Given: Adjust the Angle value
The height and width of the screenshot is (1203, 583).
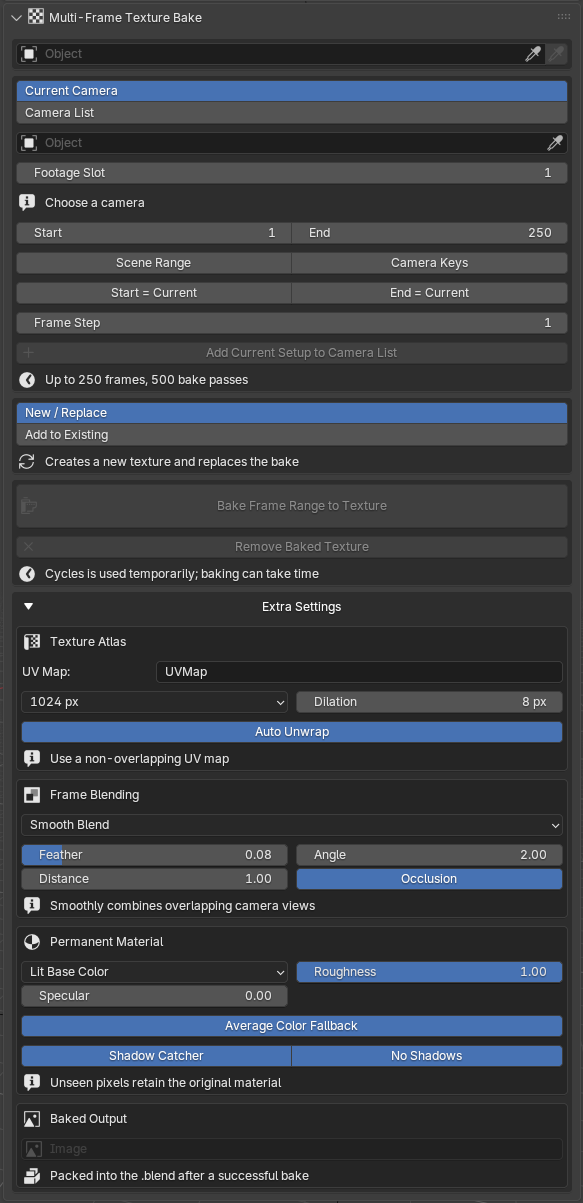Looking at the screenshot, I should click(430, 855).
